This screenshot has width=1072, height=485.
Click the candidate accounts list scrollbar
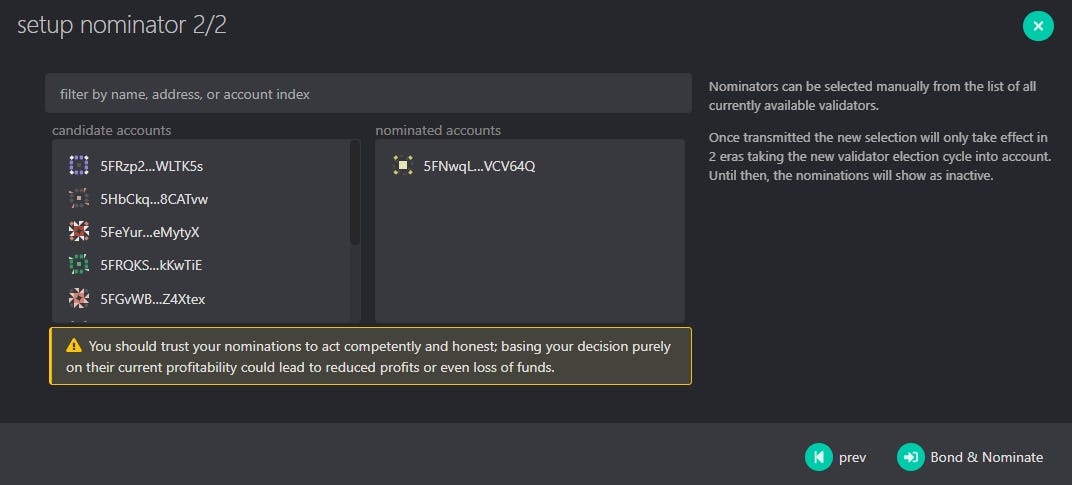tap(354, 192)
